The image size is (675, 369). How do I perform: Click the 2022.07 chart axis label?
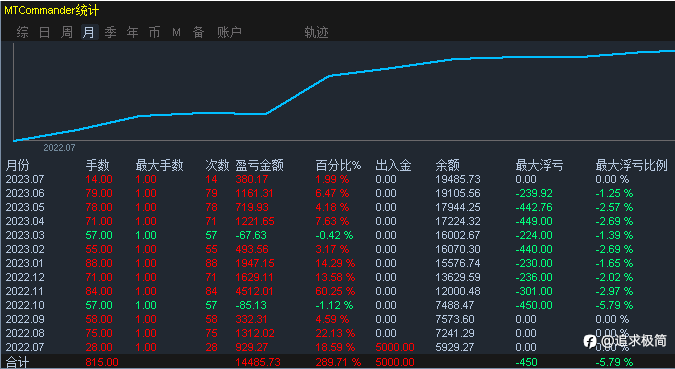[59, 148]
